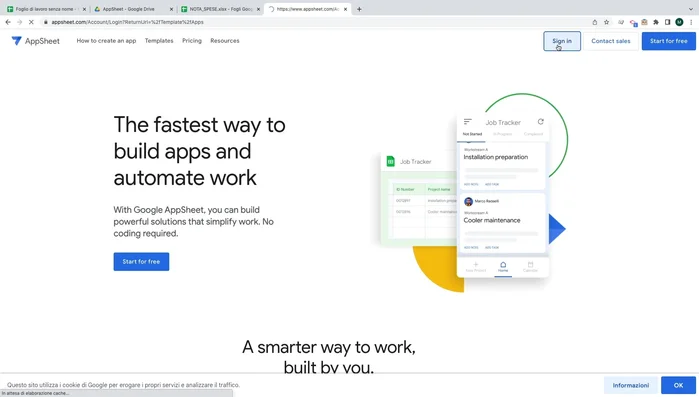Viewport: 699px width, 397px height.
Task: Click the hamburger menu in the Job Tracker mockup
Action: tap(468, 121)
